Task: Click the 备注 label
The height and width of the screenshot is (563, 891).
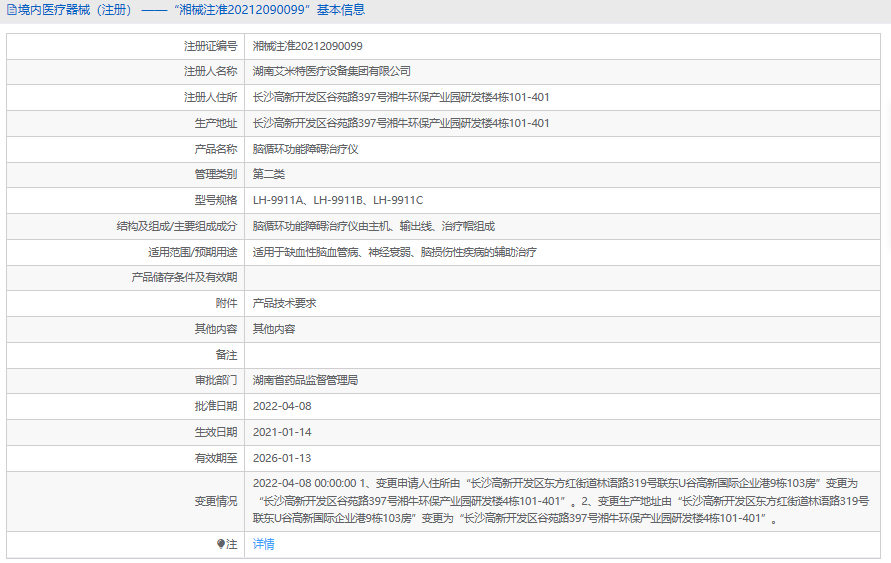Action: click(x=227, y=355)
